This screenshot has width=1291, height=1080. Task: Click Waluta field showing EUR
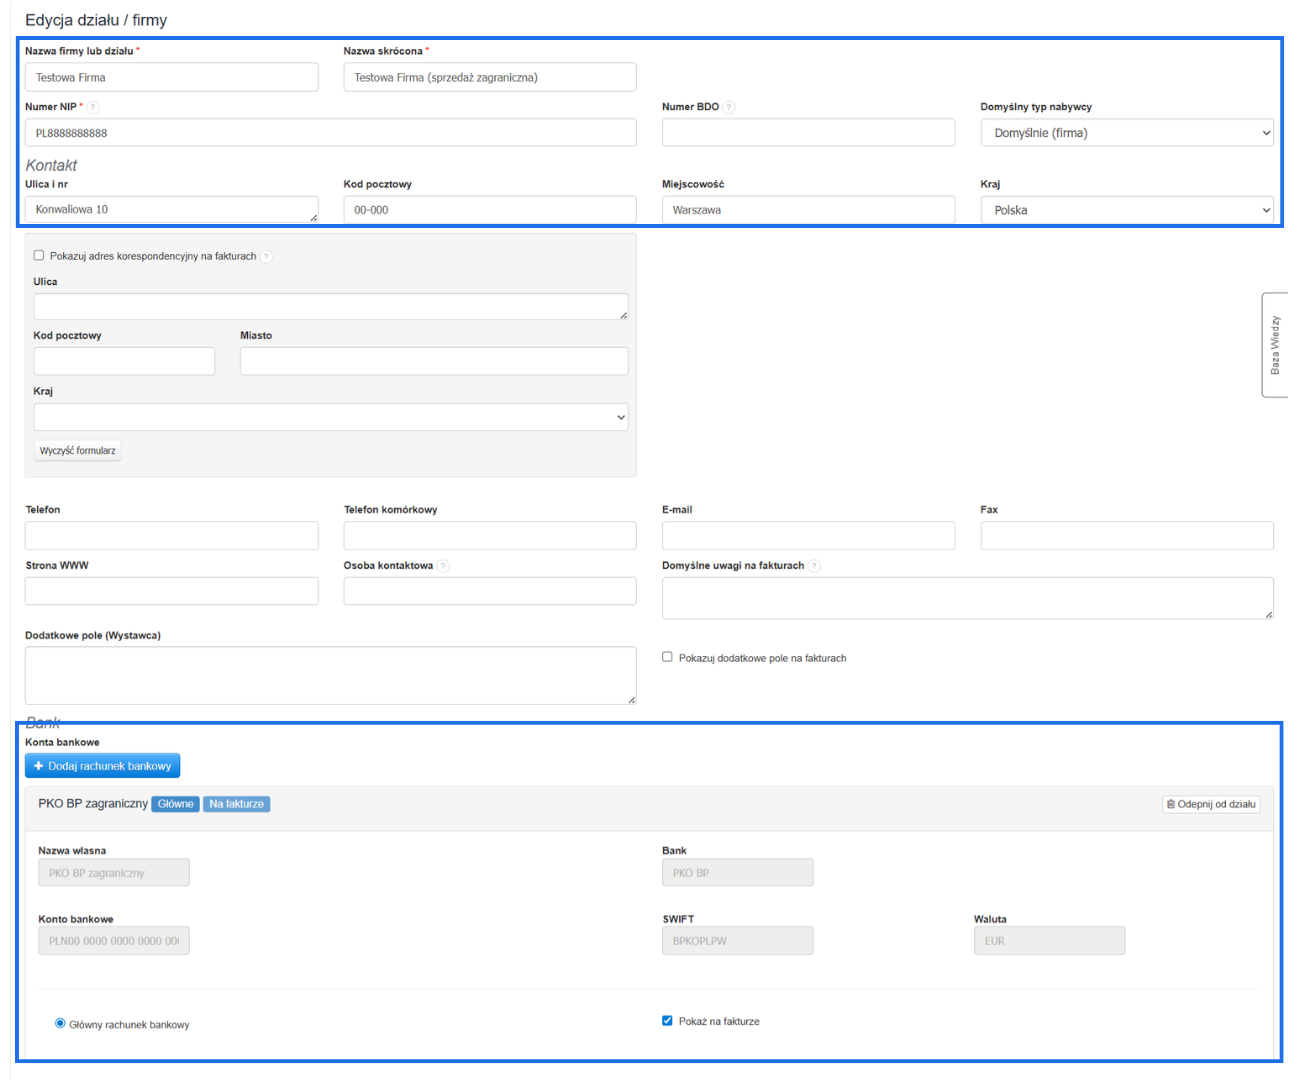(x=1049, y=941)
